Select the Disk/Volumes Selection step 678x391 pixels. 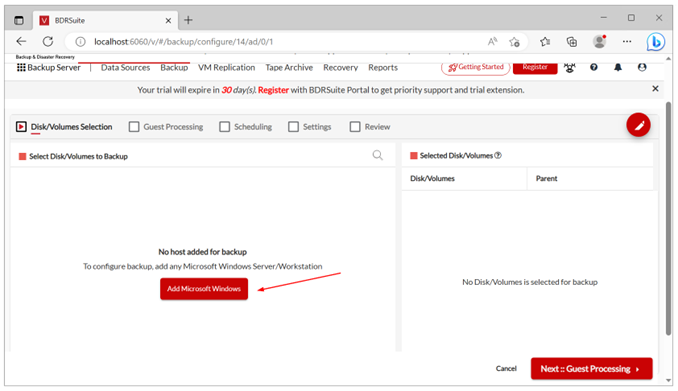click(x=64, y=127)
